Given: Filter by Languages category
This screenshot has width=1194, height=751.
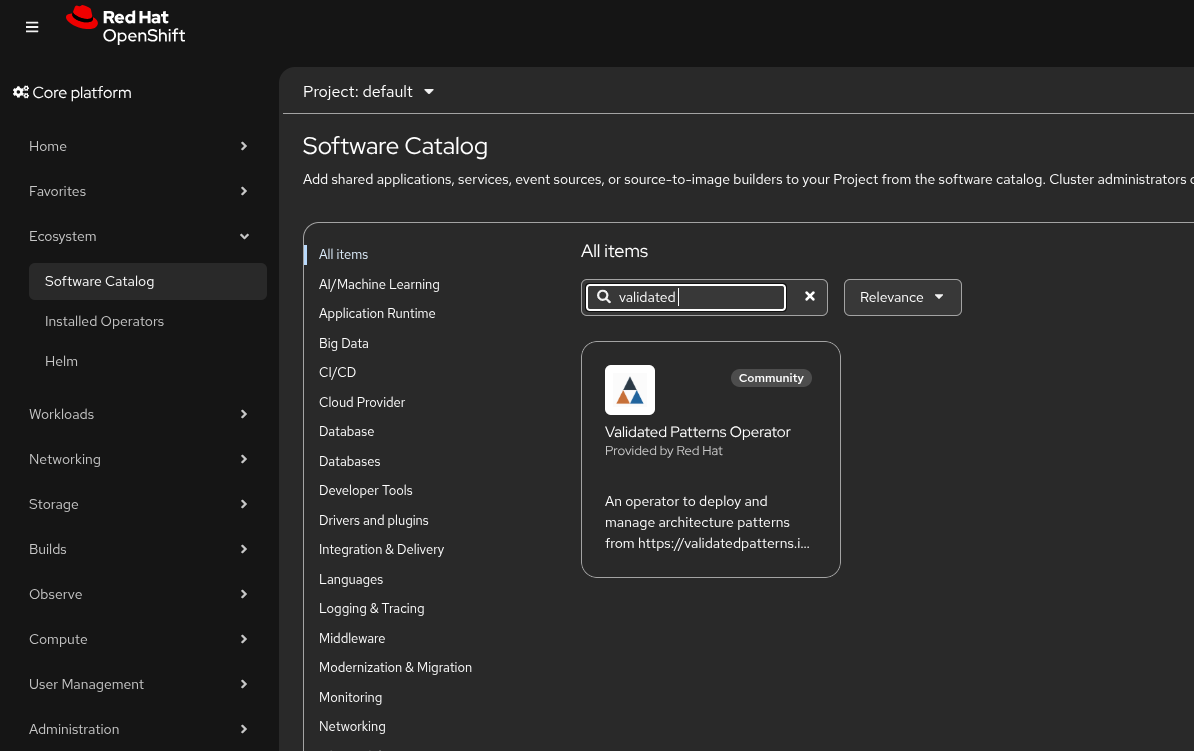Looking at the screenshot, I should tap(350, 579).
